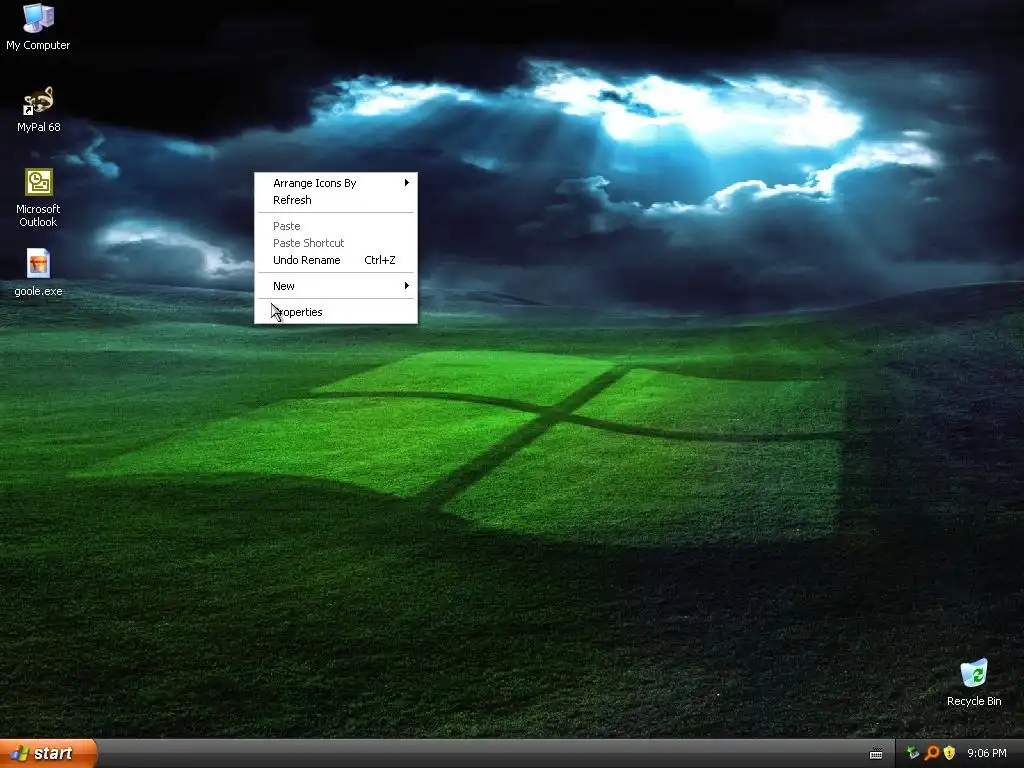Click the Safely Remove Hardware tray icon
The height and width of the screenshot is (768, 1024).
912,753
